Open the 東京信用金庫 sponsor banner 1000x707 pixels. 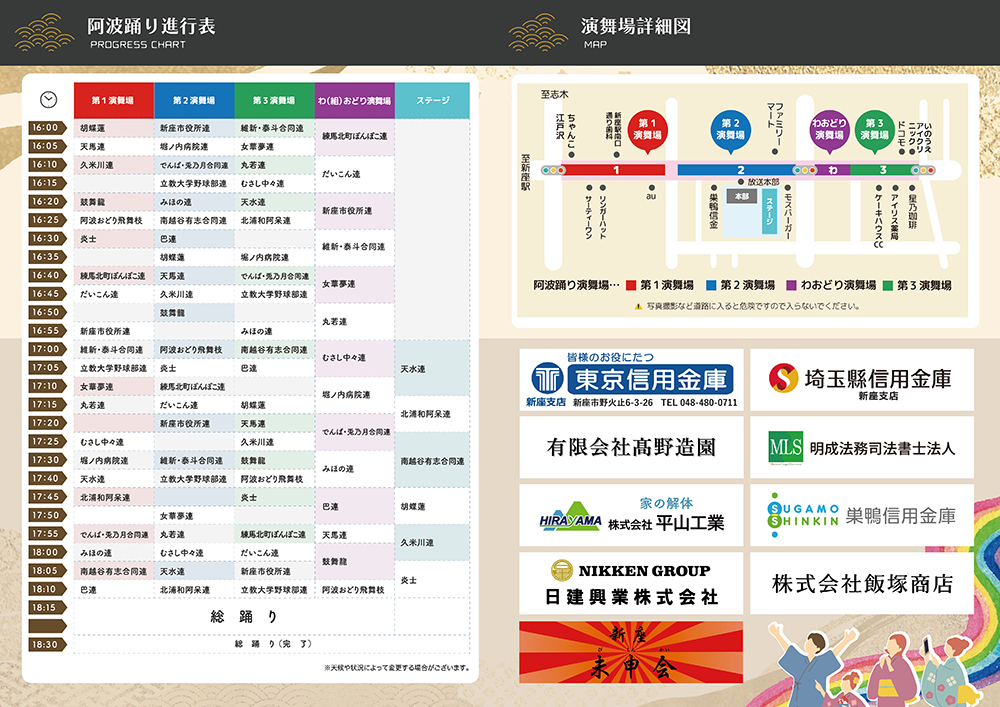click(631, 380)
